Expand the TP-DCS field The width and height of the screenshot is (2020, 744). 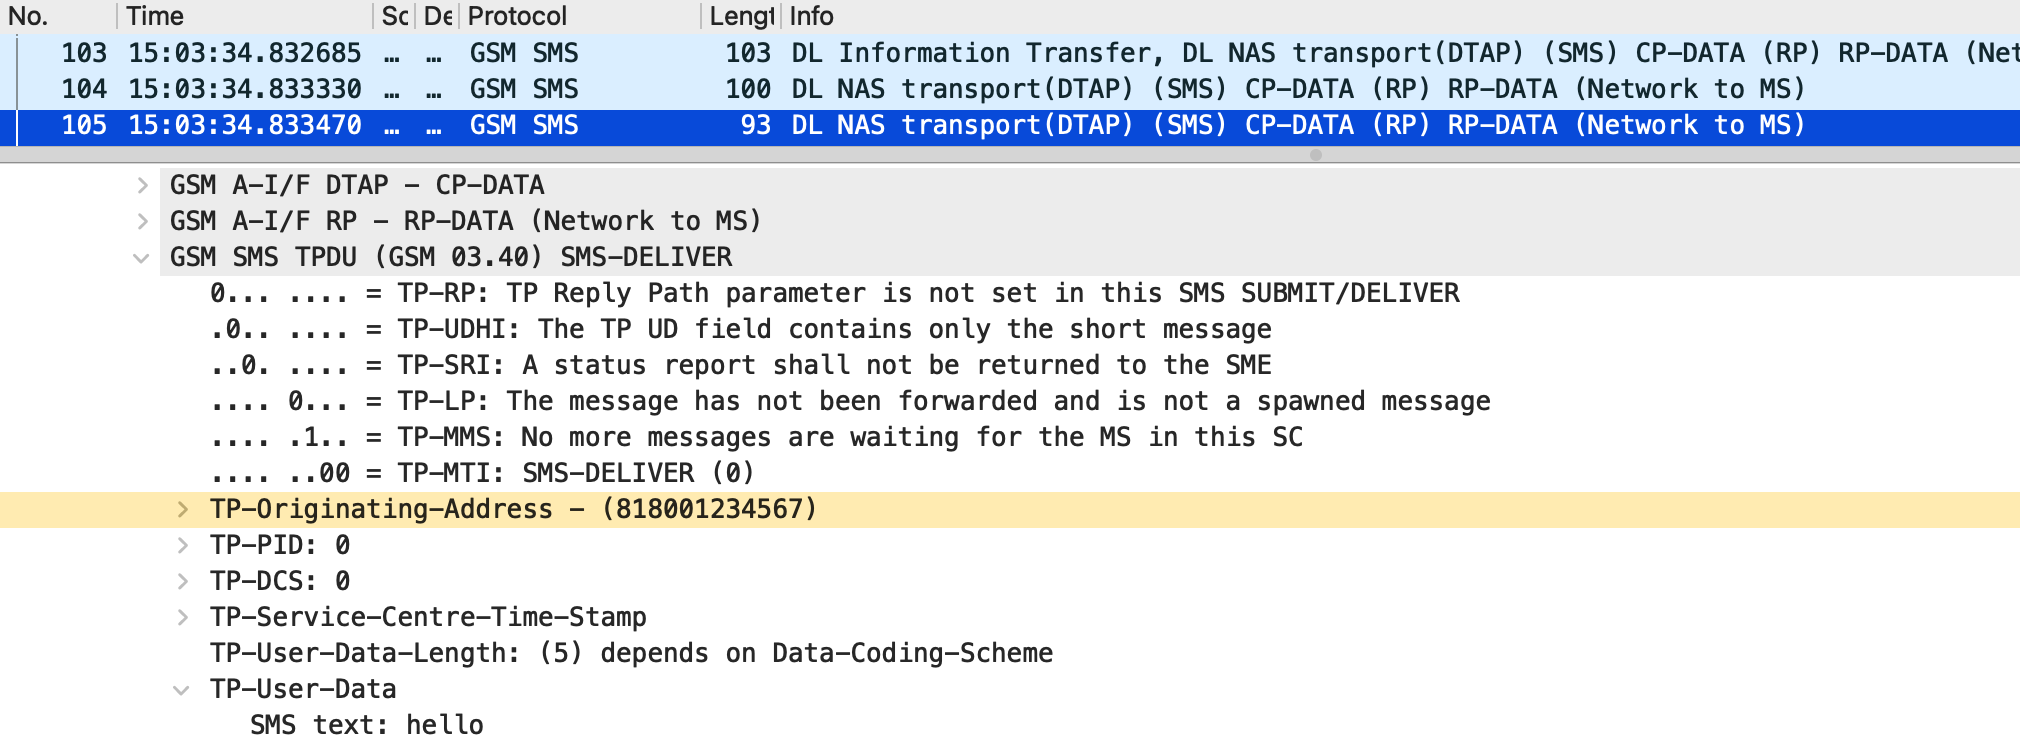(x=182, y=582)
